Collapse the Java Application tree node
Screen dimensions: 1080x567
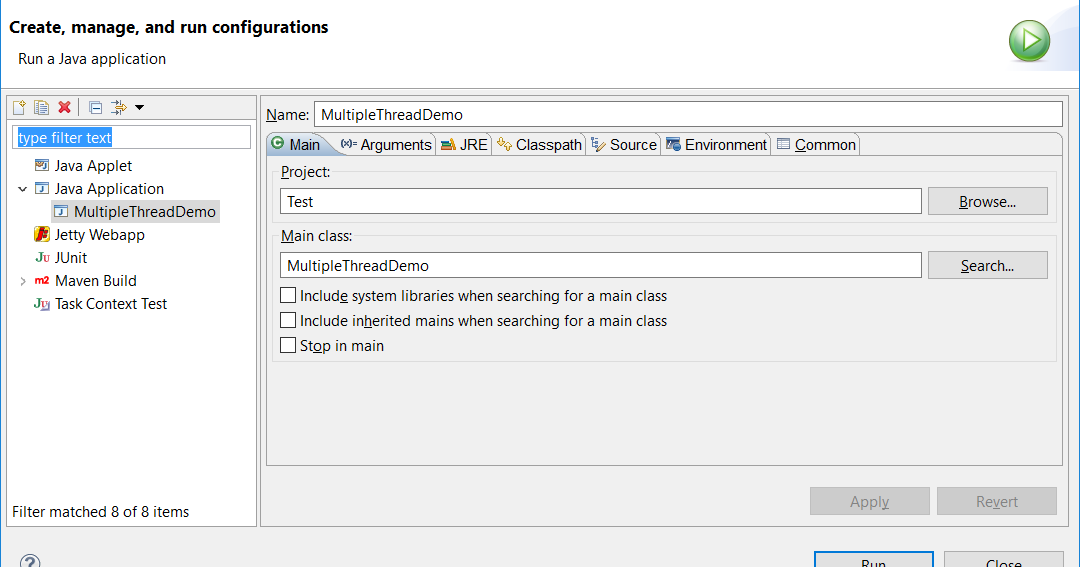click(x=23, y=189)
